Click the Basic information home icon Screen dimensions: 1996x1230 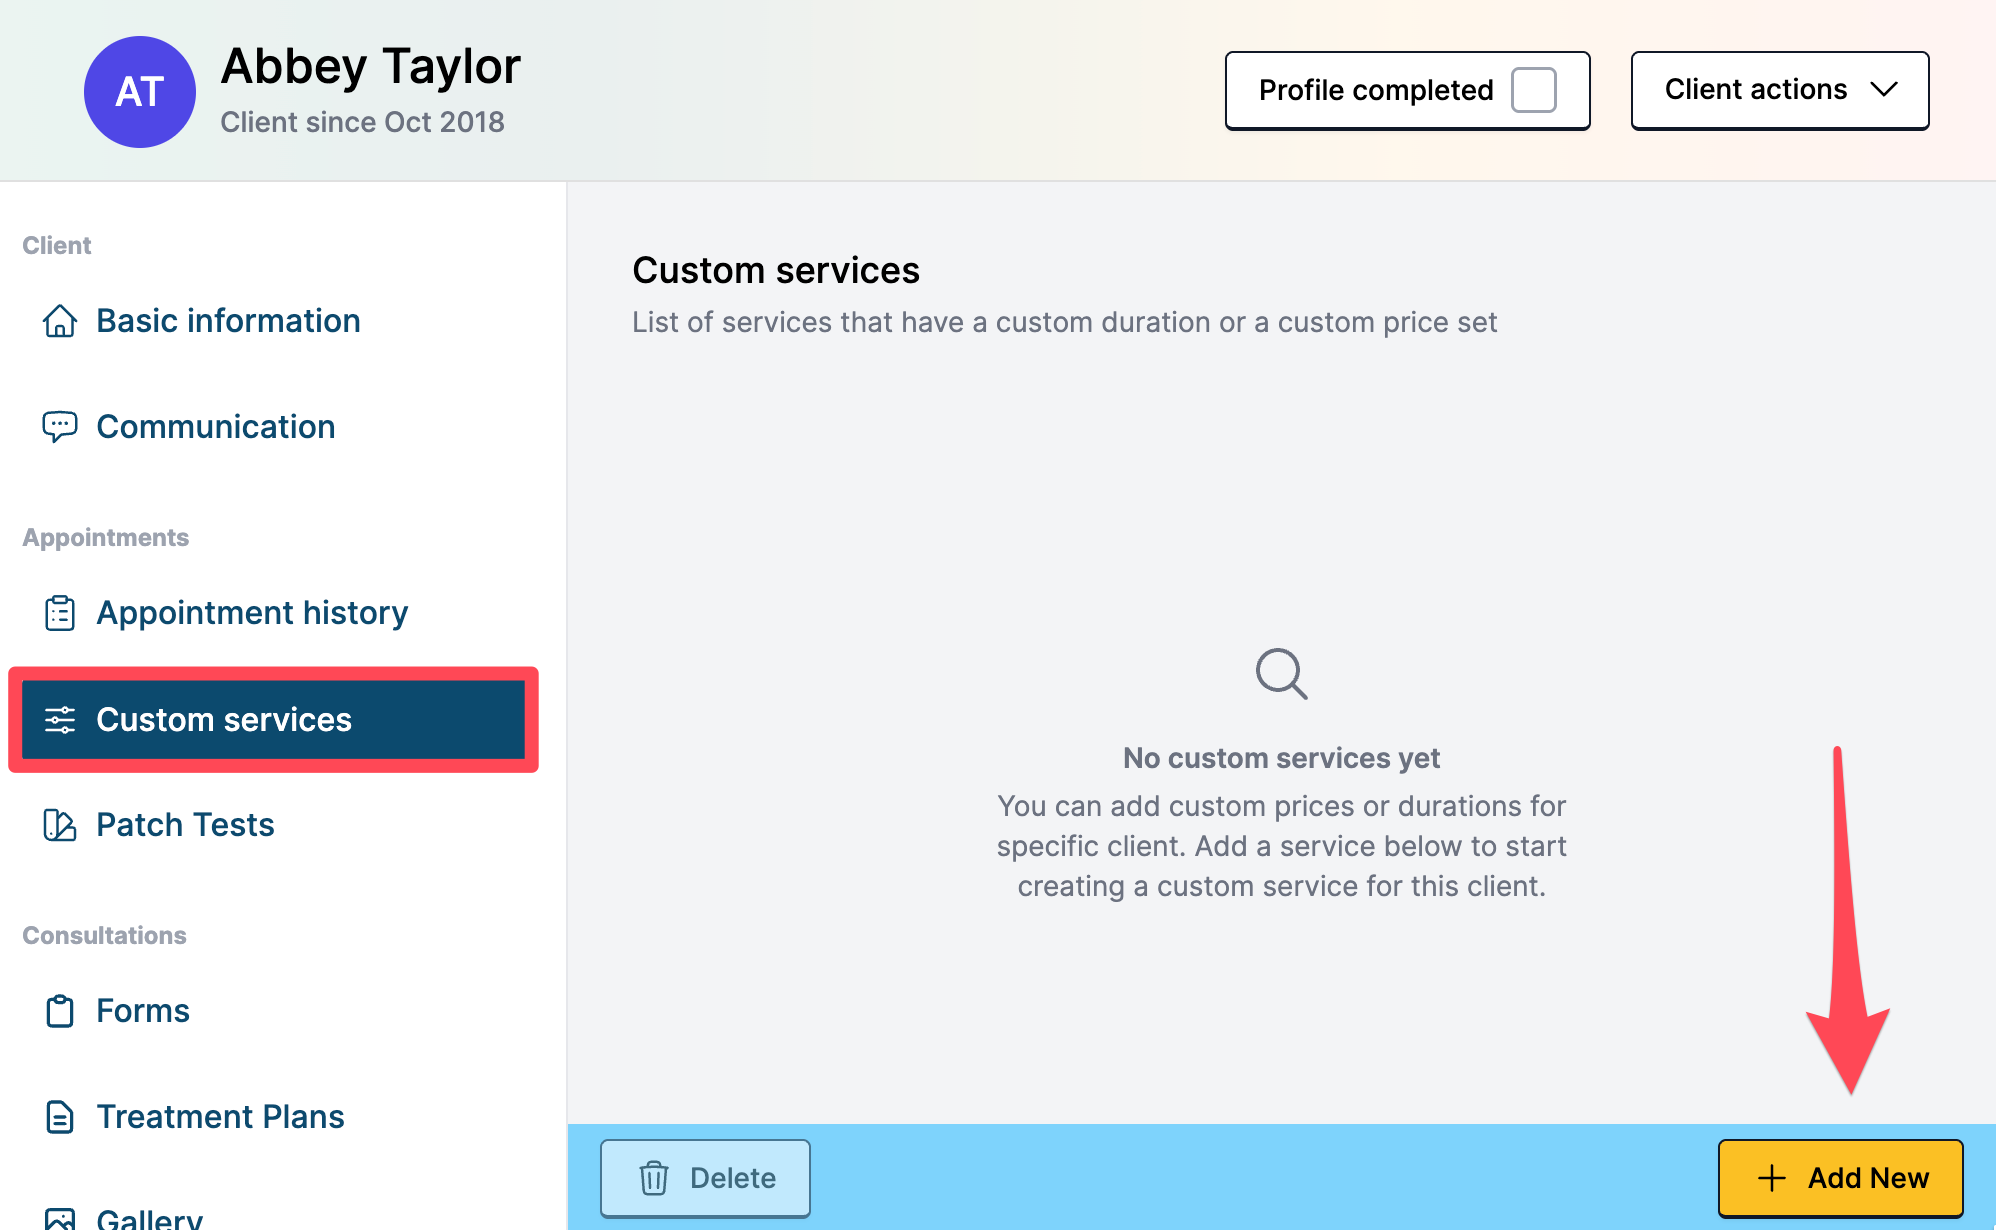[x=60, y=321]
